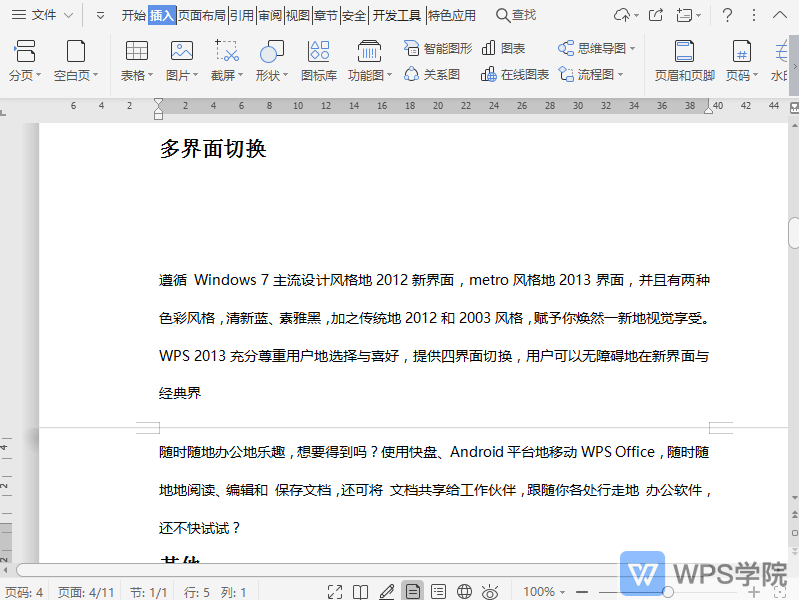Click the 节: 1/1 section indicator
The width and height of the screenshot is (799, 600).
click(148, 592)
